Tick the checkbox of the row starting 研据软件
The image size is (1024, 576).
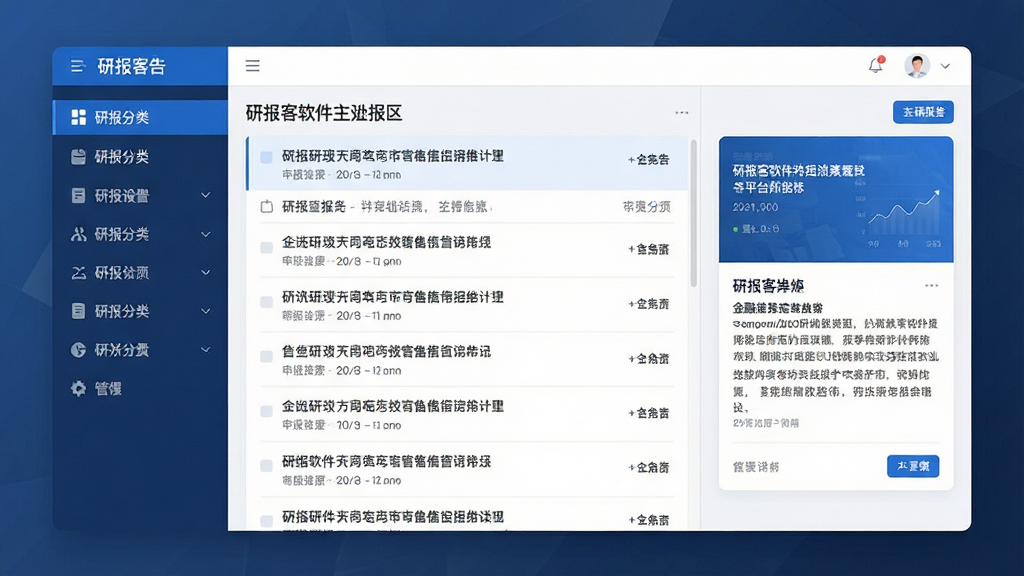point(266,466)
